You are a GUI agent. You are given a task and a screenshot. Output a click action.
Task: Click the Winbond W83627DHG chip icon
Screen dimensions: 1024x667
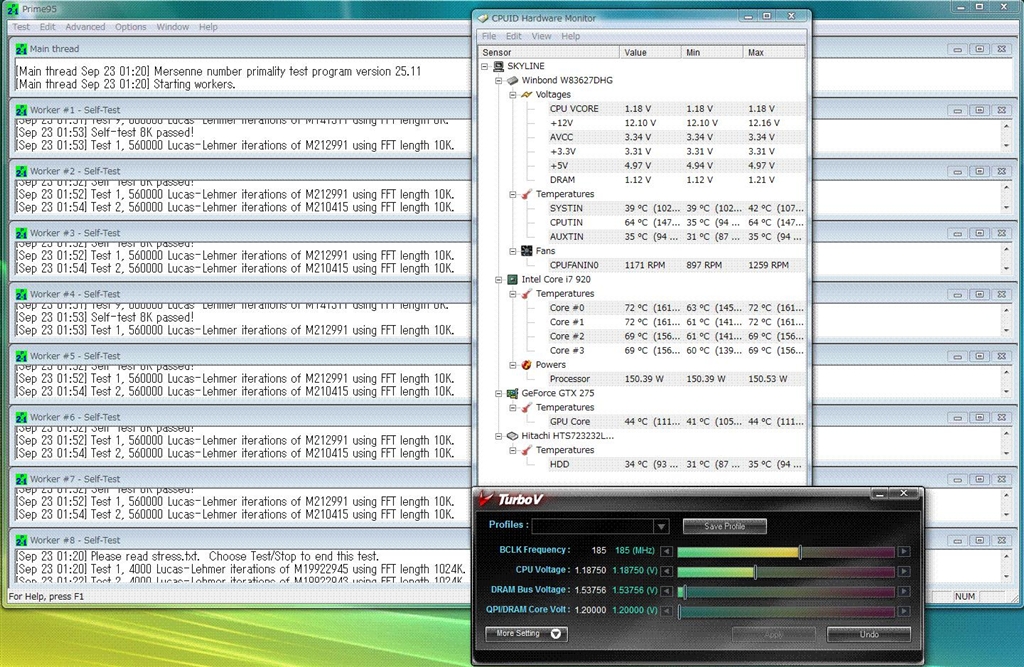pos(513,80)
